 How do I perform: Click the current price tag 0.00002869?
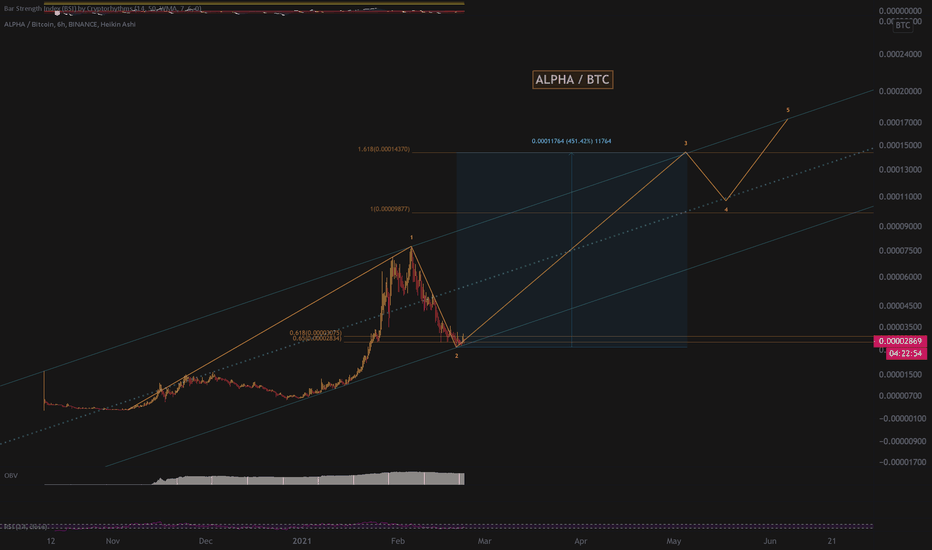[900, 341]
